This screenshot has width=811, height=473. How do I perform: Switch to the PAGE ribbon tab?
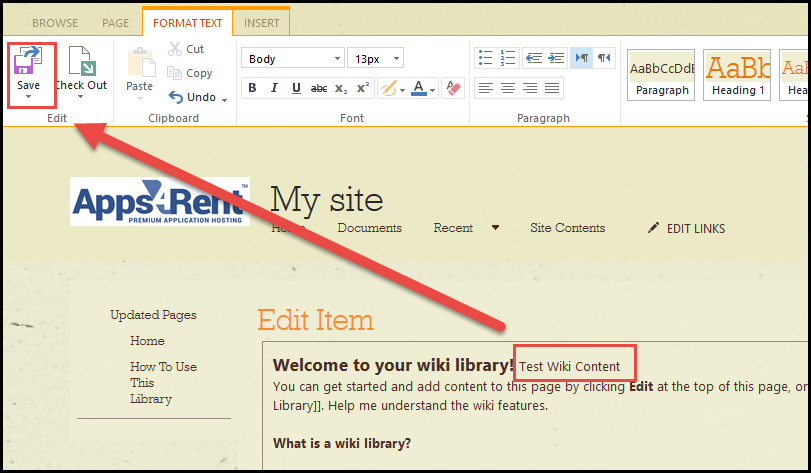(115, 23)
